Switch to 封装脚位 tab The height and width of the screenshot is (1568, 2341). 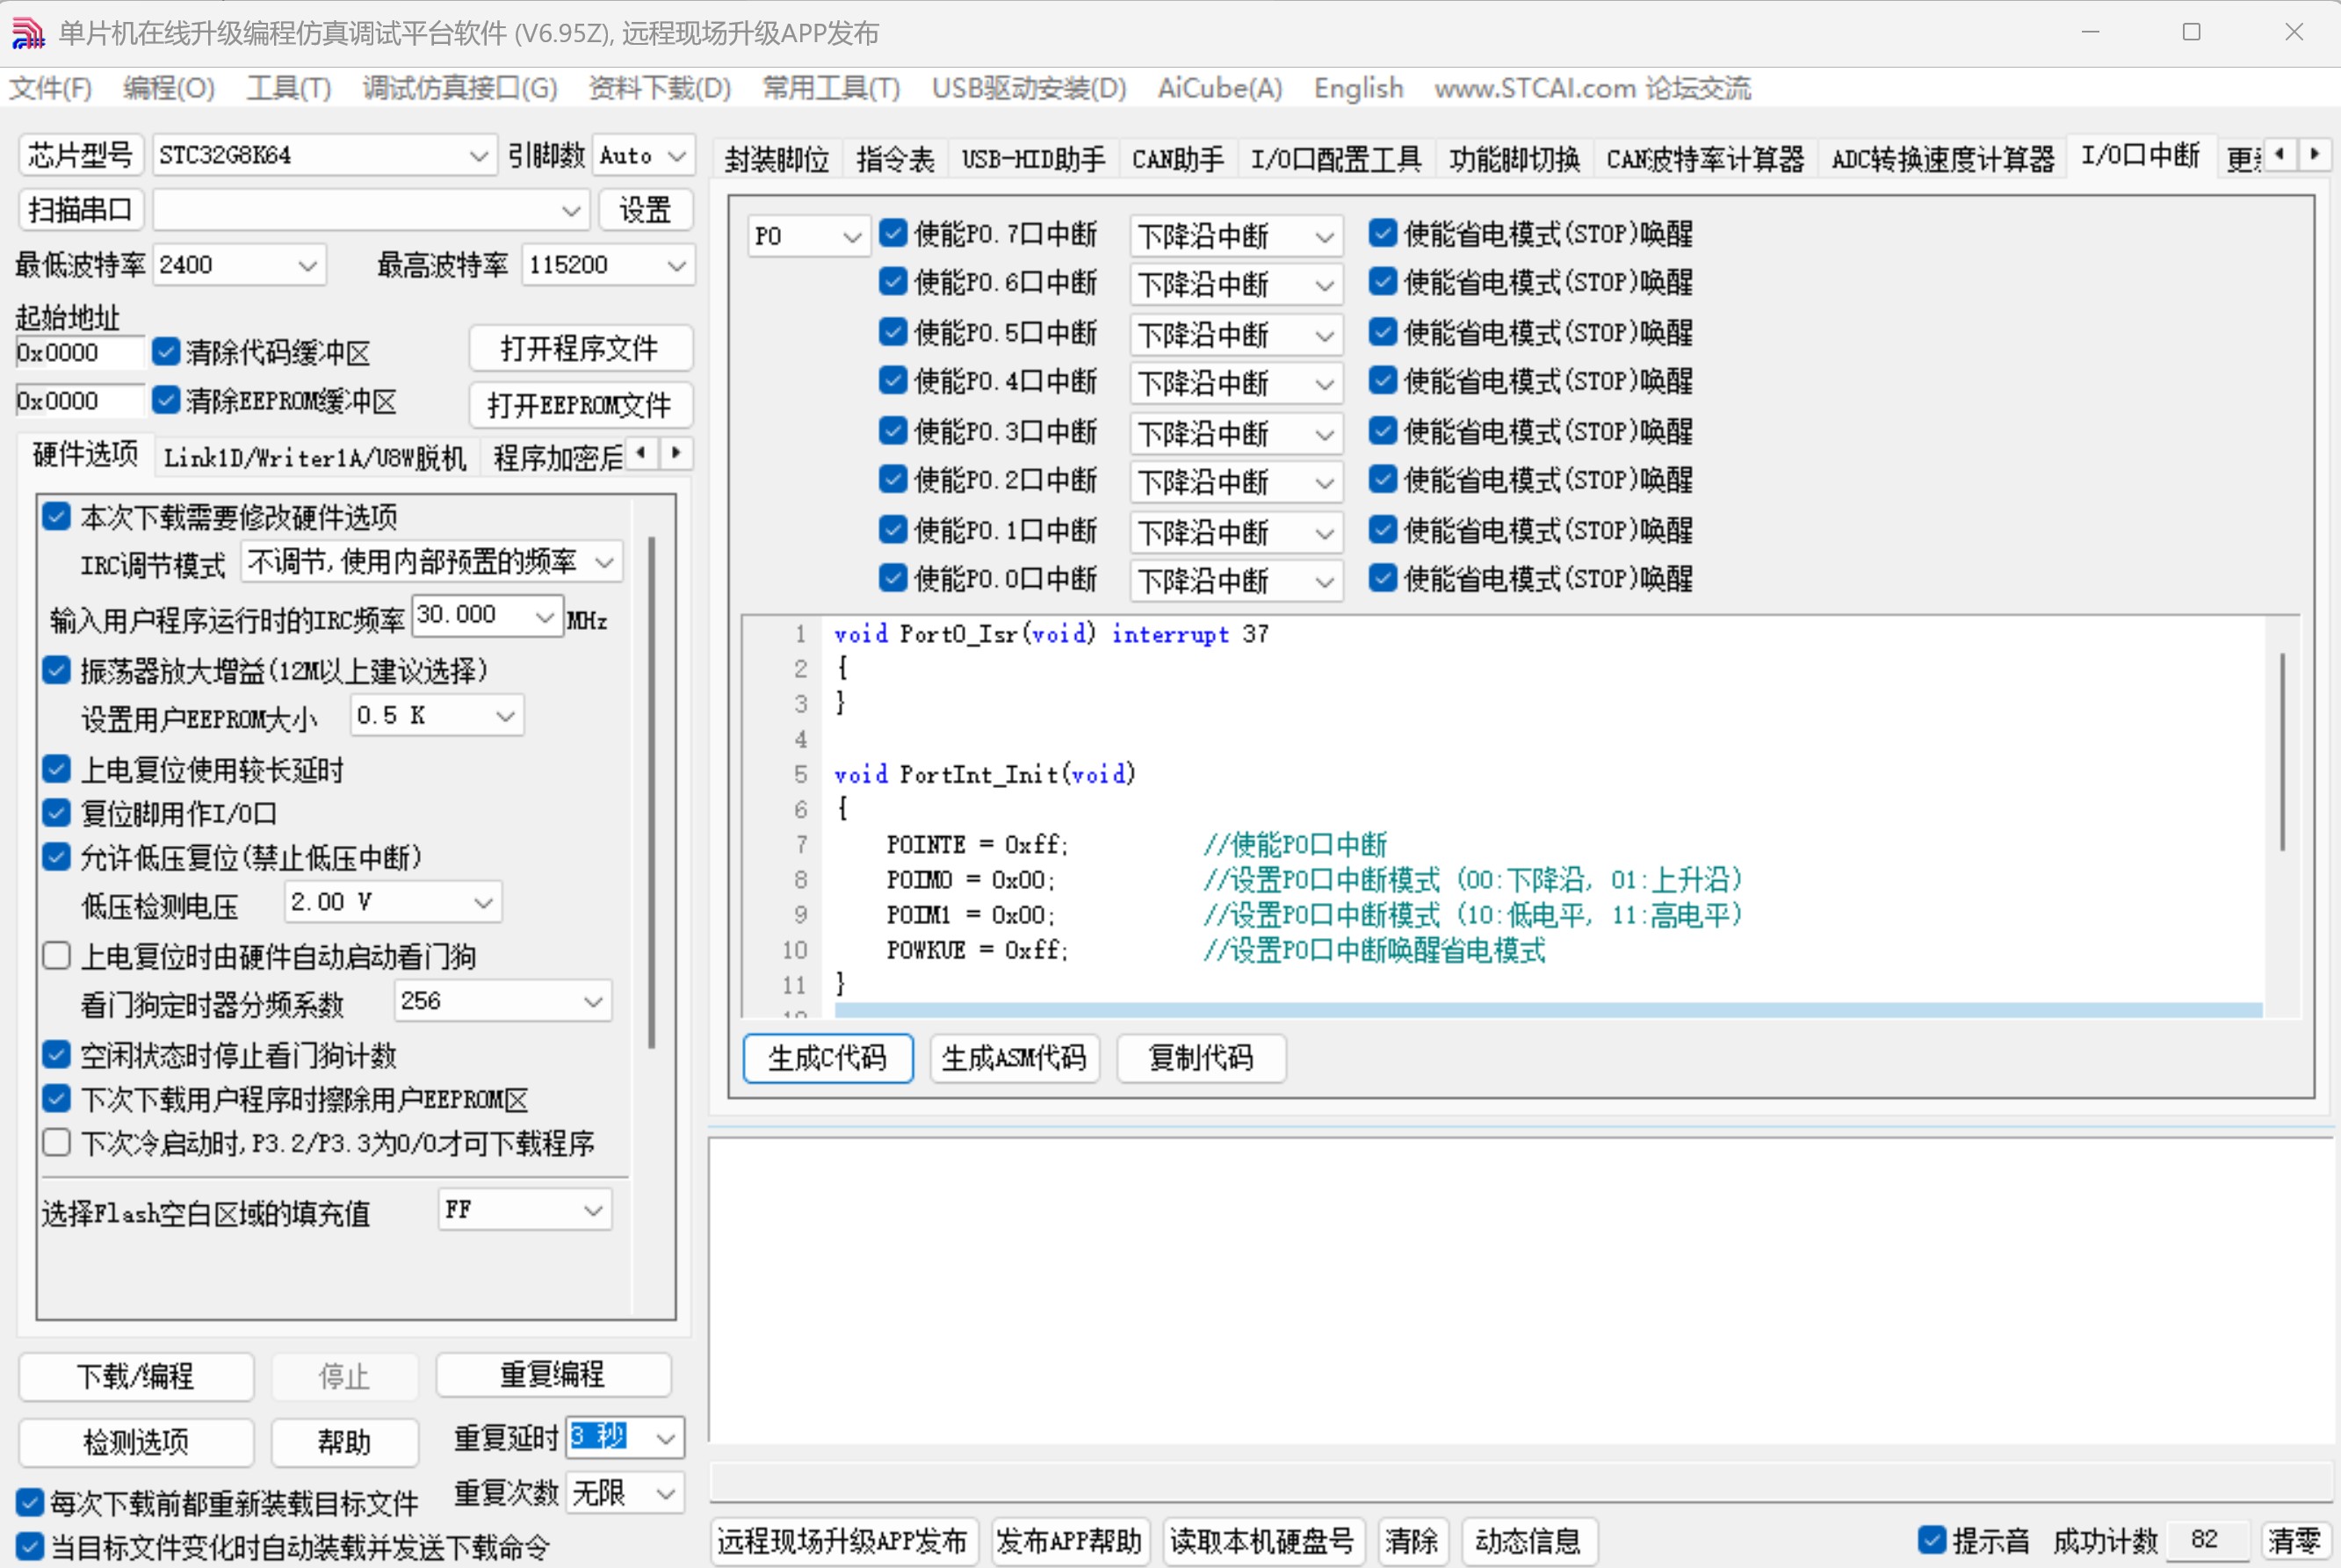777,159
